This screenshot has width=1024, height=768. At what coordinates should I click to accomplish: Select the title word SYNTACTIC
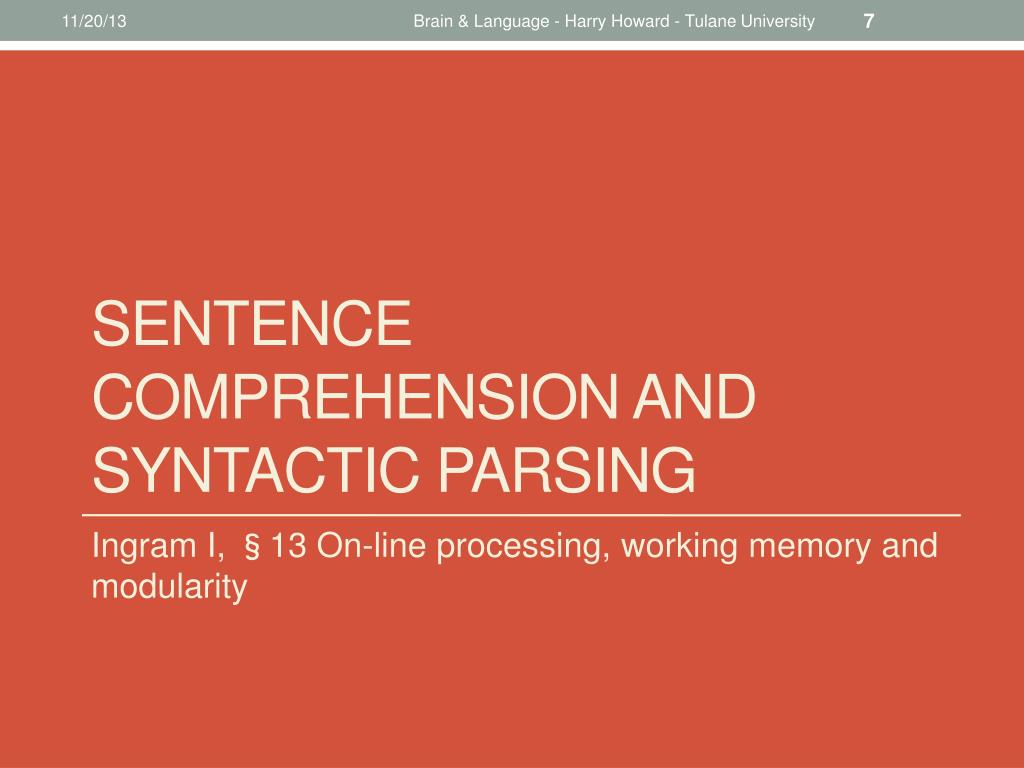255,470
